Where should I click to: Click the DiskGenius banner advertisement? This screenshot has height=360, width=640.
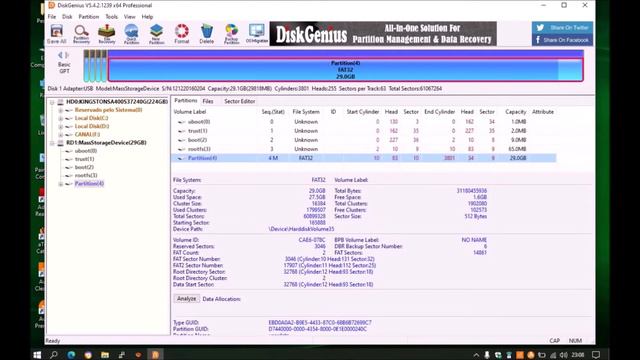coord(383,33)
